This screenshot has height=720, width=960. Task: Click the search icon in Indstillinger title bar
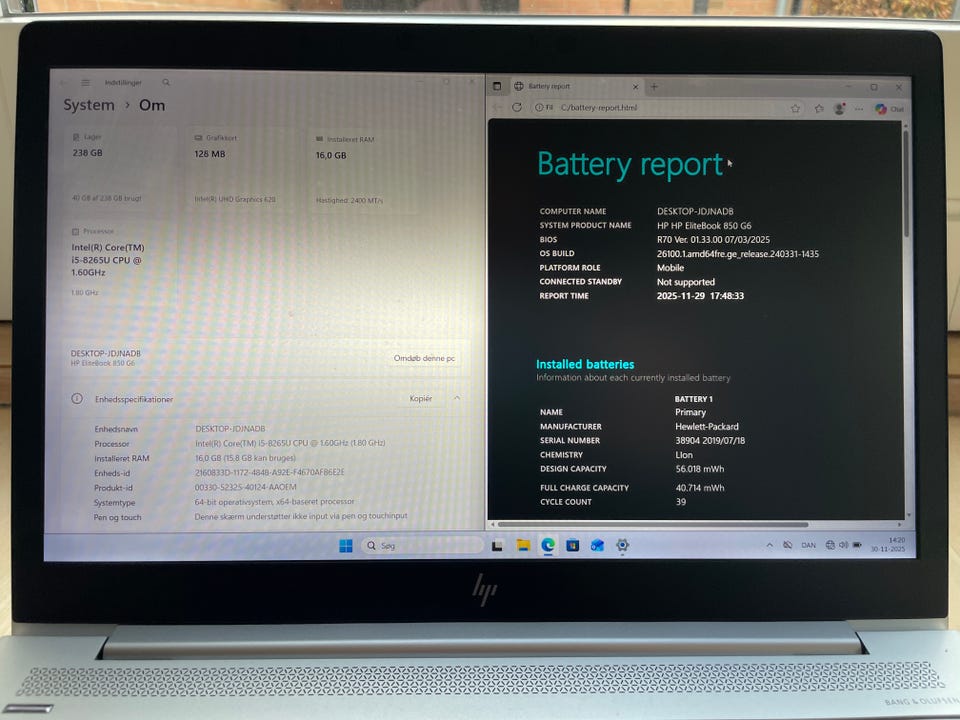166,82
